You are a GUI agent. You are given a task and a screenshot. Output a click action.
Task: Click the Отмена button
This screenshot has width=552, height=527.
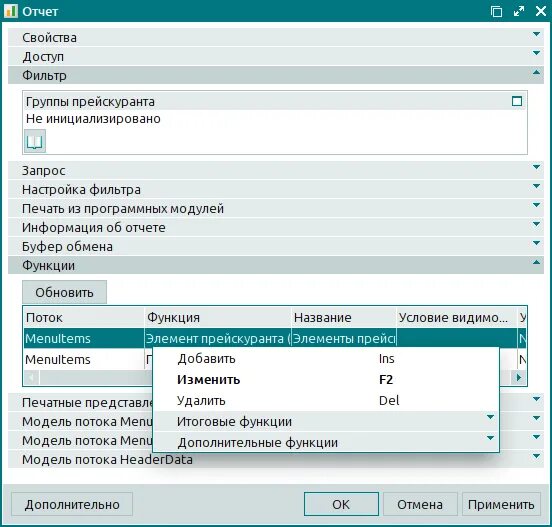420,504
